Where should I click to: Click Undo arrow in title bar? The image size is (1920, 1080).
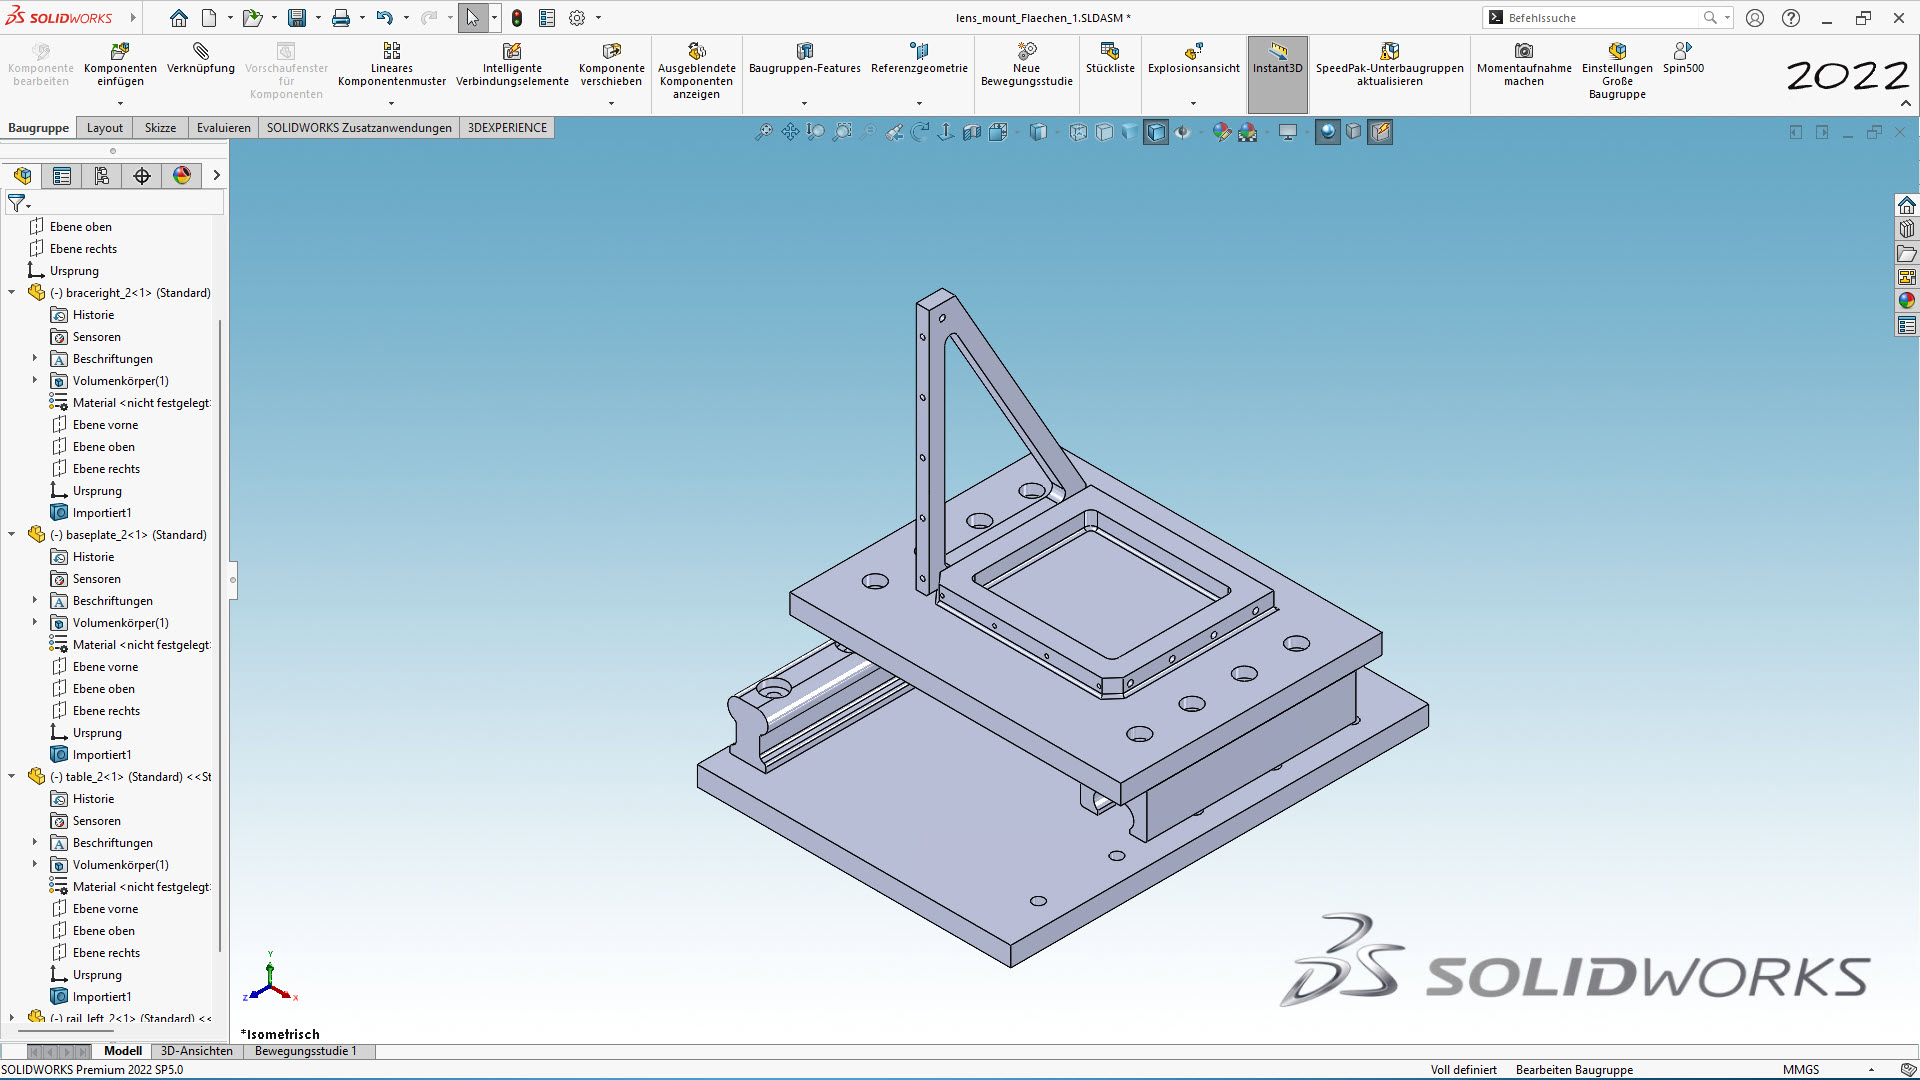(x=384, y=18)
